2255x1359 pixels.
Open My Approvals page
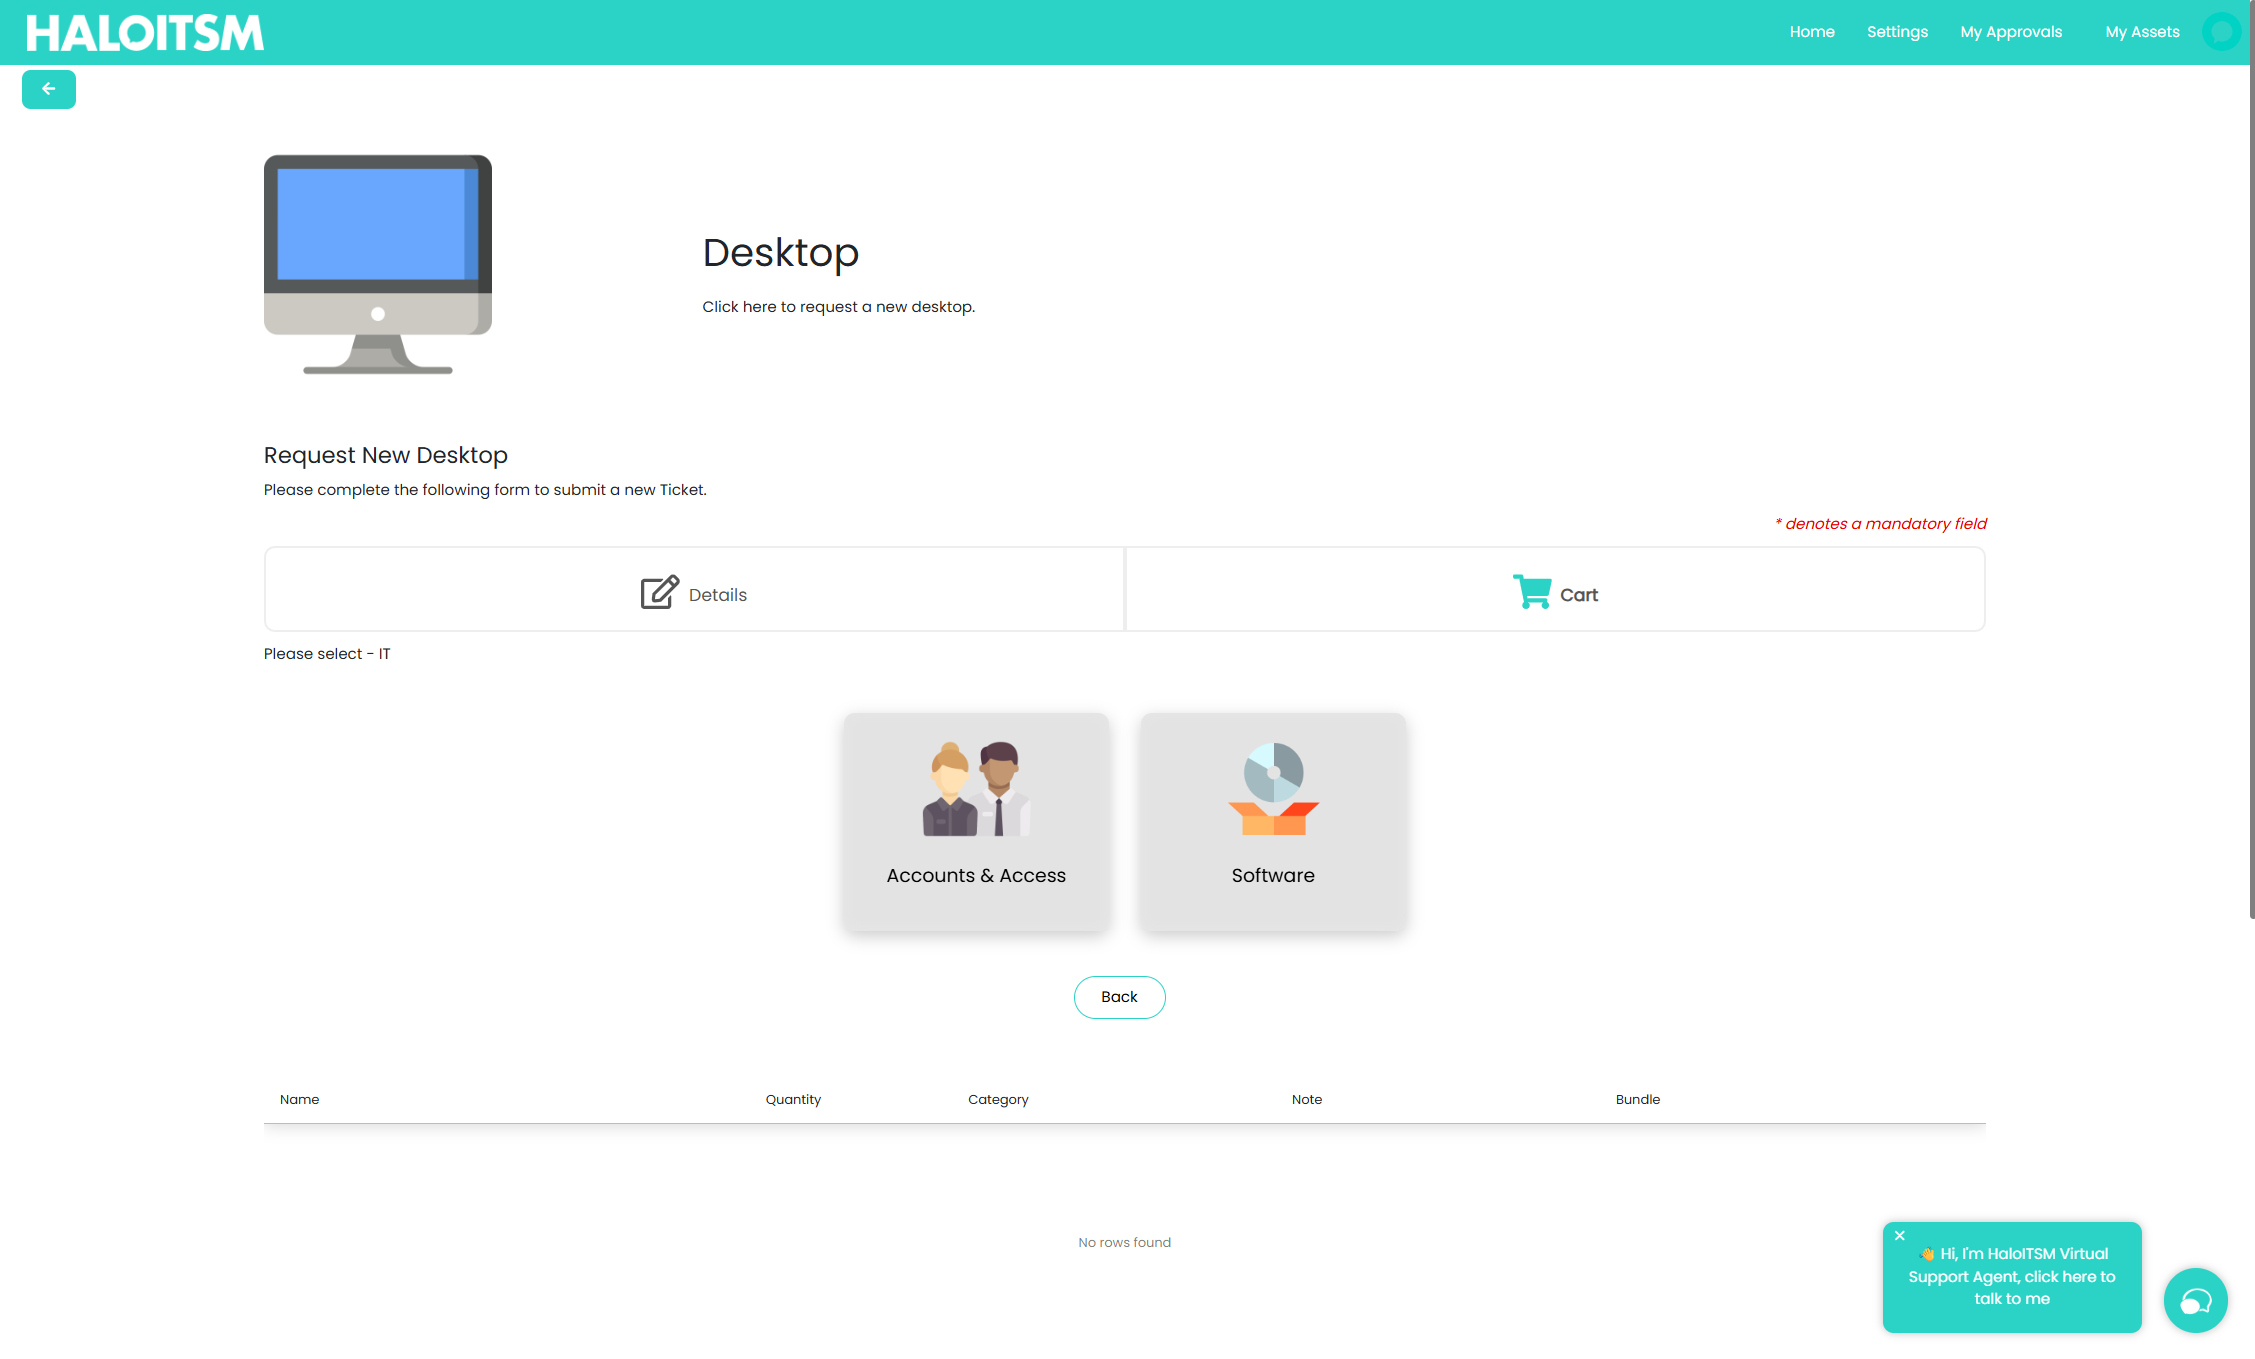[2010, 32]
